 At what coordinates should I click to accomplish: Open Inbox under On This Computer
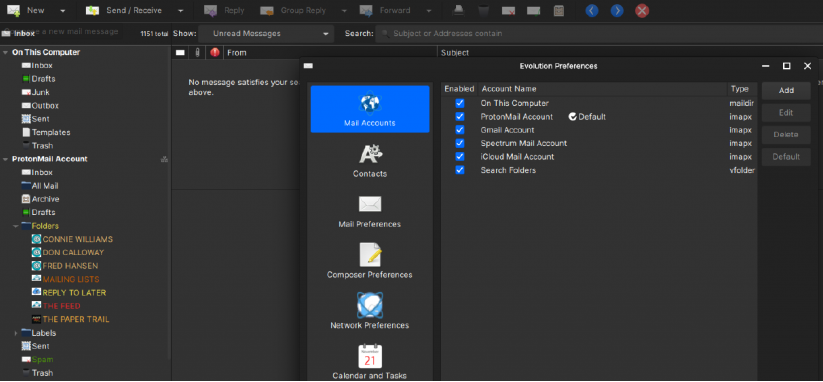[x=37, y=66]
